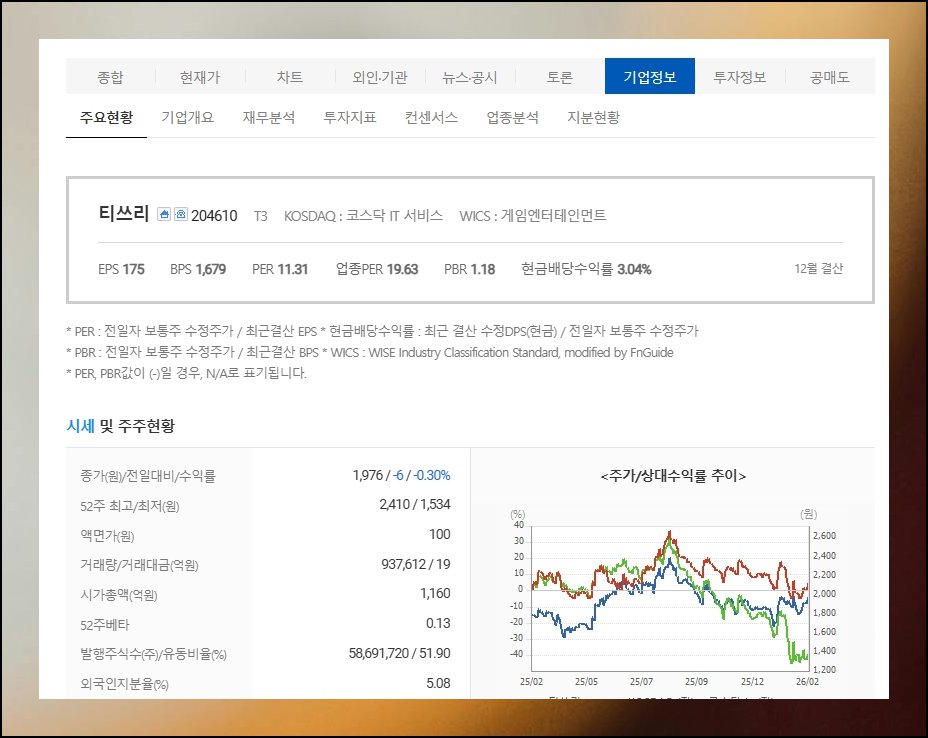This screenshot has width=928, height=738.
Task: Click the price trend line chart
Action: point(670,598)
